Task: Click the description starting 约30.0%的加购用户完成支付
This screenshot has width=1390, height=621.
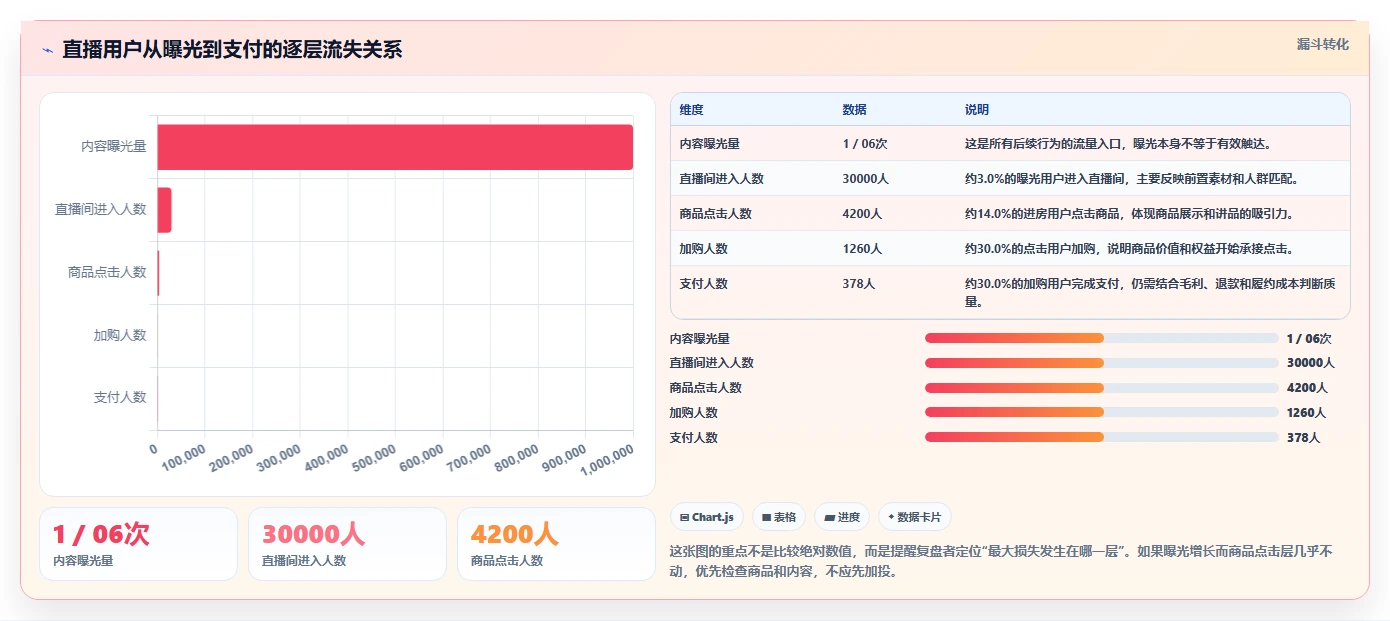Action: click(1150, 292)
